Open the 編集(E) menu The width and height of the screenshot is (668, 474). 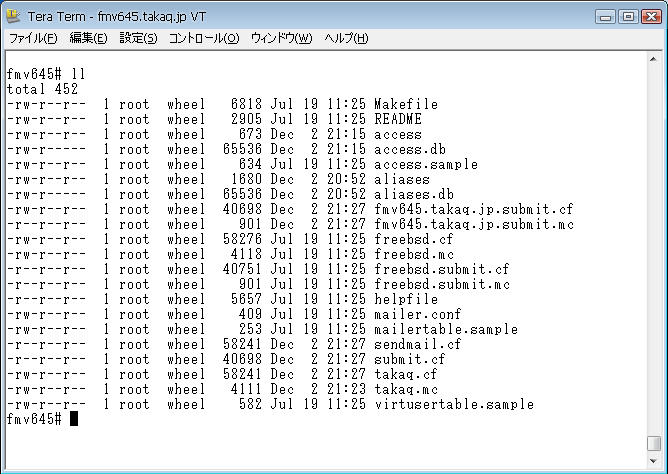click(x=88, y=38)
